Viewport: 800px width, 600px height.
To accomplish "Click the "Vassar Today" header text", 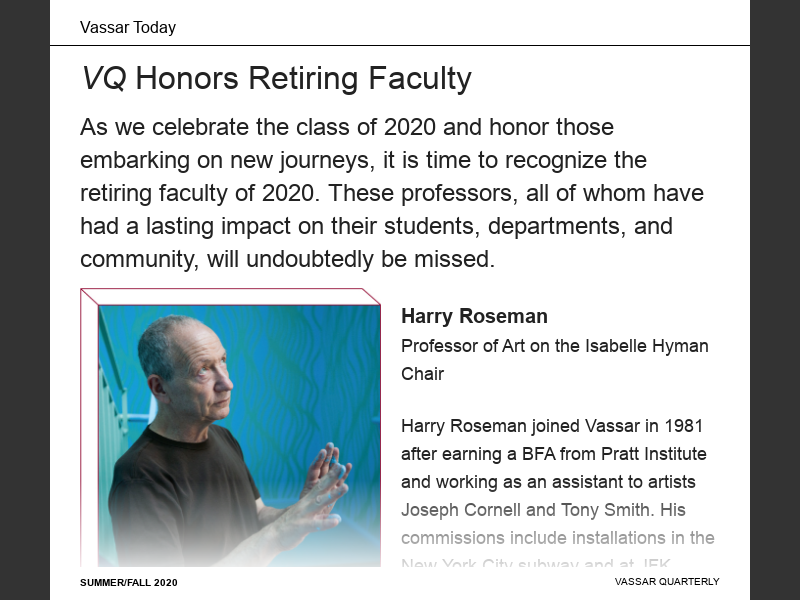I will pos(128,28).
